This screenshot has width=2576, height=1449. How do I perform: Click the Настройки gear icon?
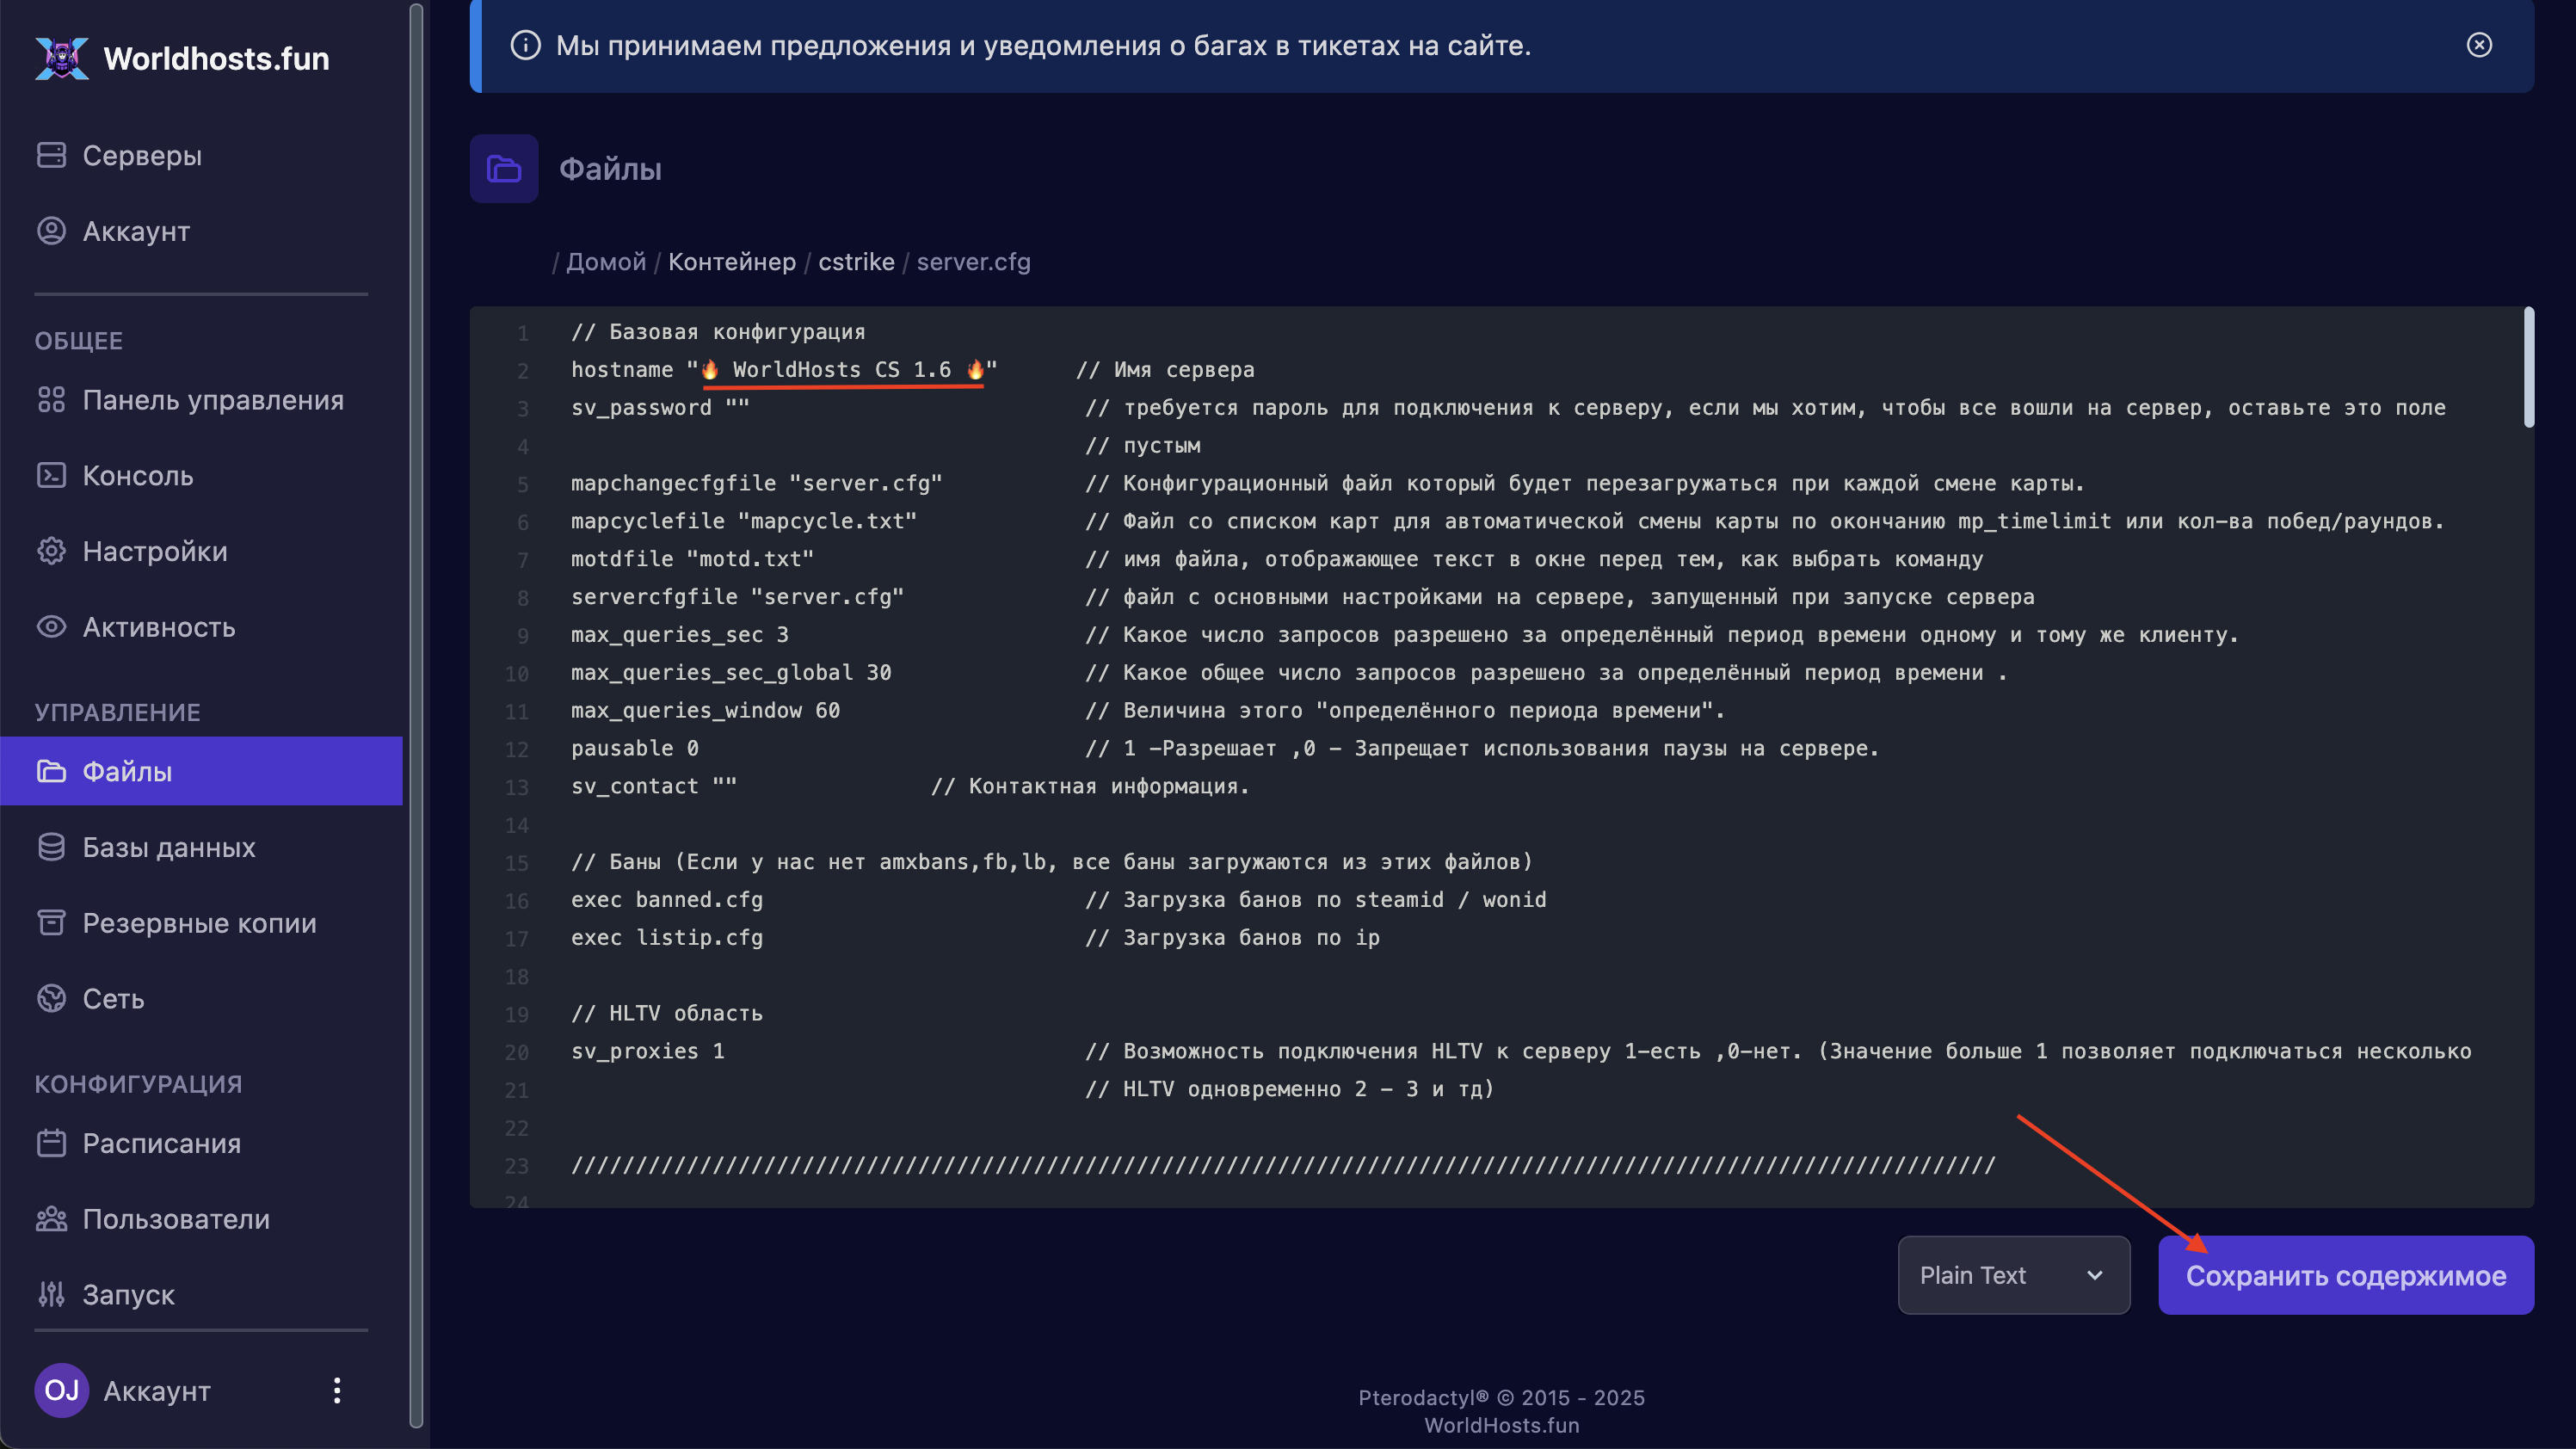[x=51, y=551]
